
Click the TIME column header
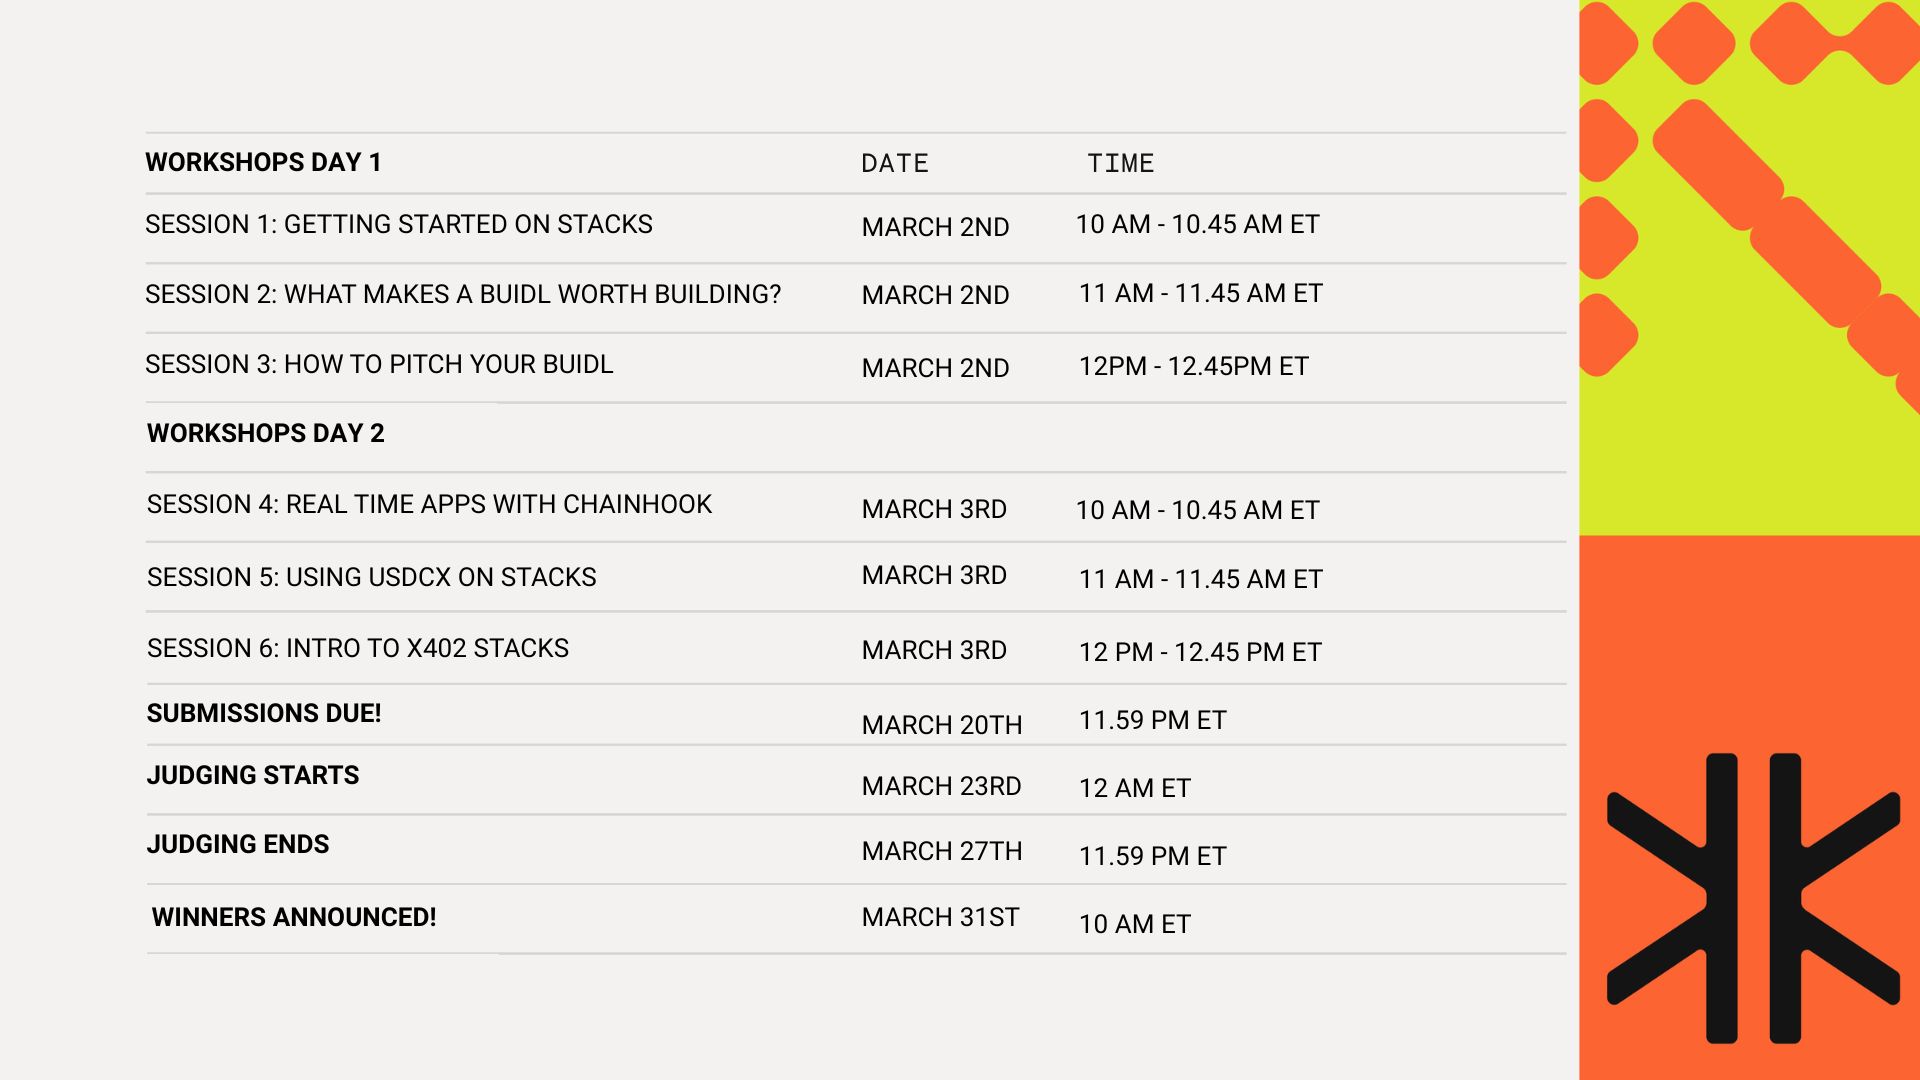coord(1120,163)
